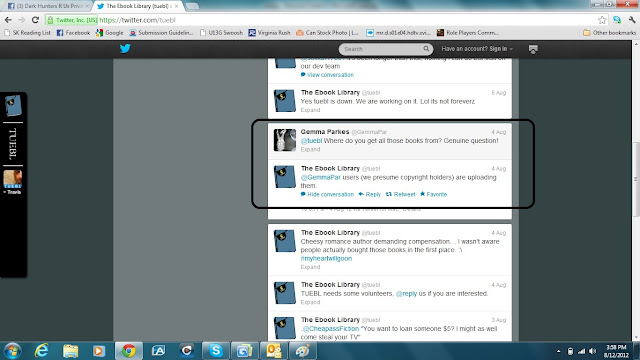
Task: Expand Gemma Parkes tweet
Action: click(310, 149)
